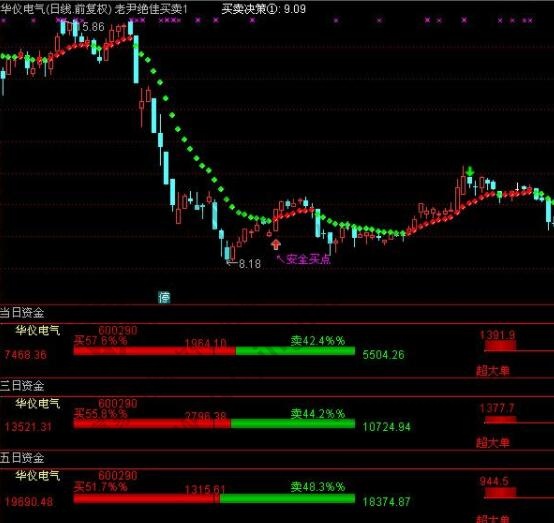Image resolution: width=554 pixels, height=523 pixels.
Task: Click the 超大单 label in 三日资金 panel
Action: (x=493, y=442)
